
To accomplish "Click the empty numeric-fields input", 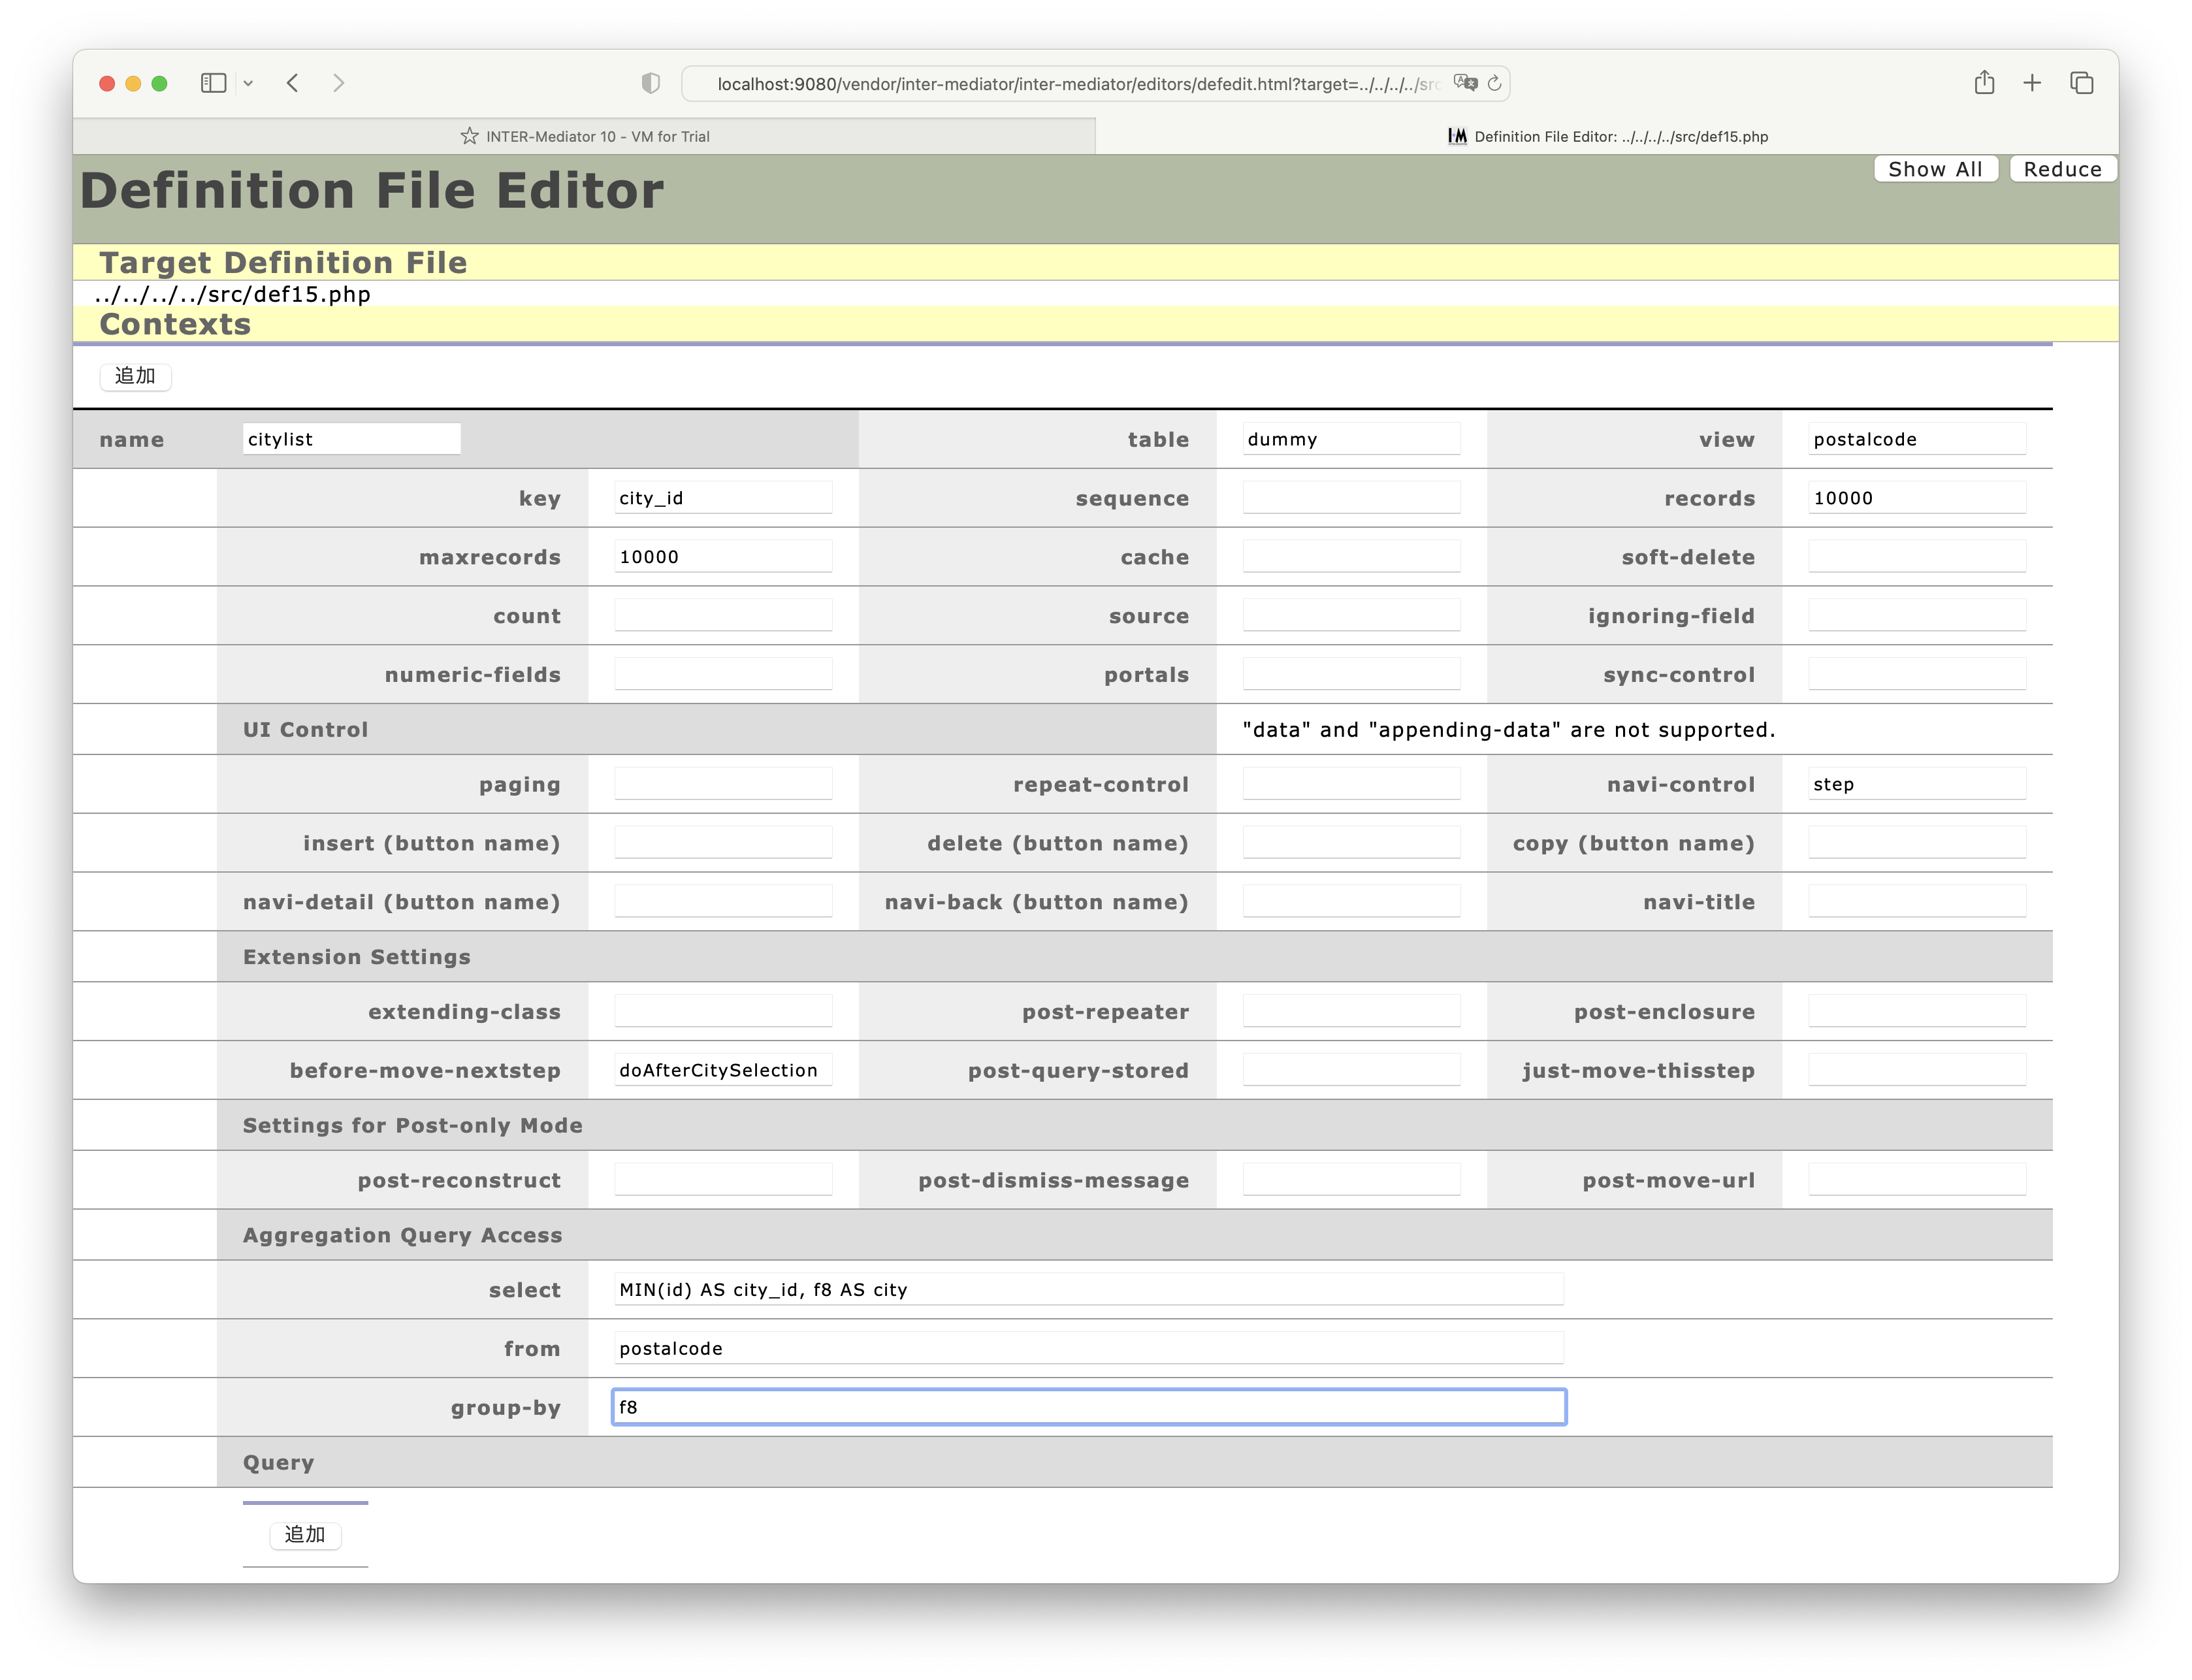I will click(723, 675).
